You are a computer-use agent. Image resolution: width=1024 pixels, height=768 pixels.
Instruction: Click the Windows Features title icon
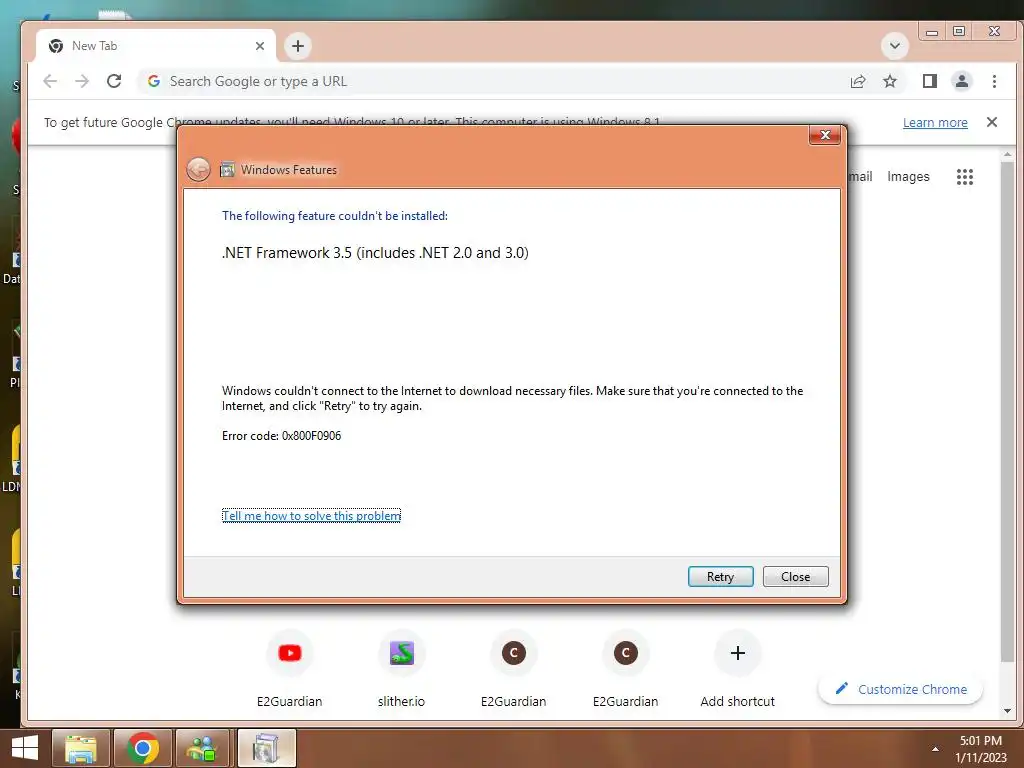point(227,170)
